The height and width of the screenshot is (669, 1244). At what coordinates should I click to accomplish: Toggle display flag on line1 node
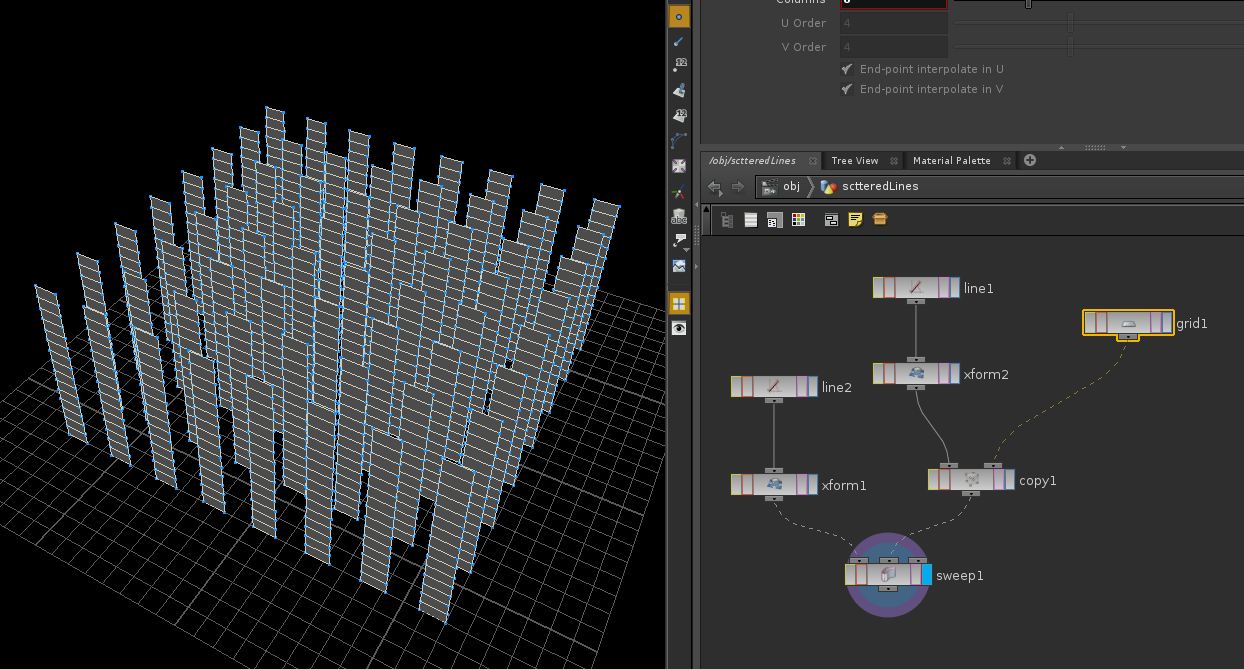[954, 288]
